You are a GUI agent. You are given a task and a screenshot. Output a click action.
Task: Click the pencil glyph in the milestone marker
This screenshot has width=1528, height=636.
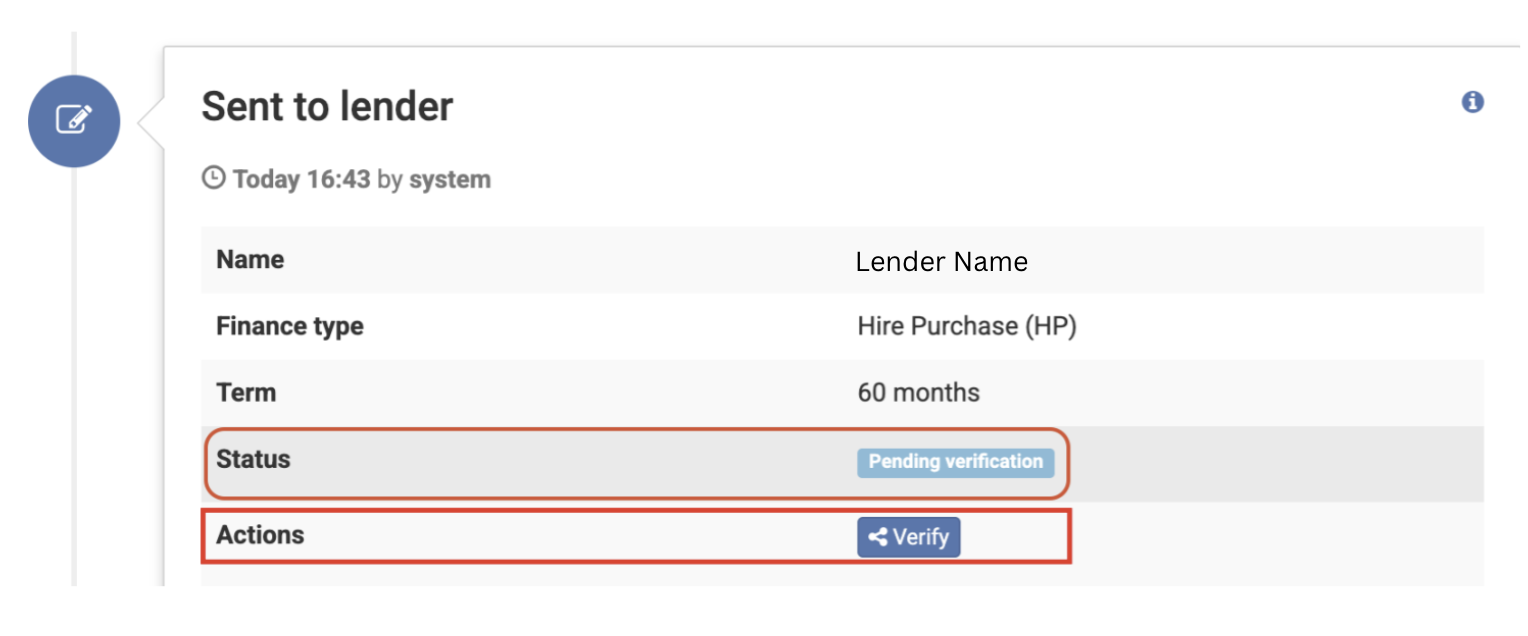coord(74,121)
